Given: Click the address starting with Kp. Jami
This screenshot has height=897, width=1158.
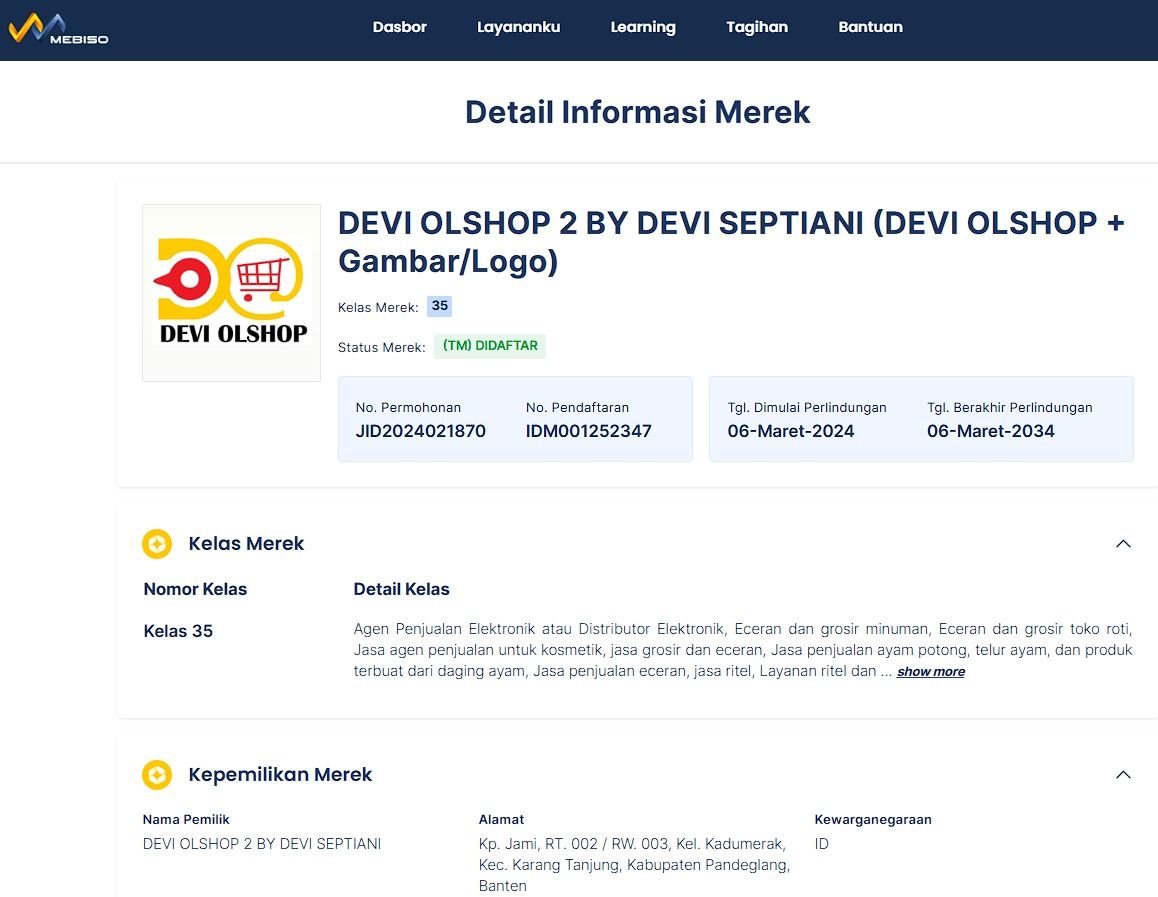Looking at the screenshot, I should tap(634, 865).
